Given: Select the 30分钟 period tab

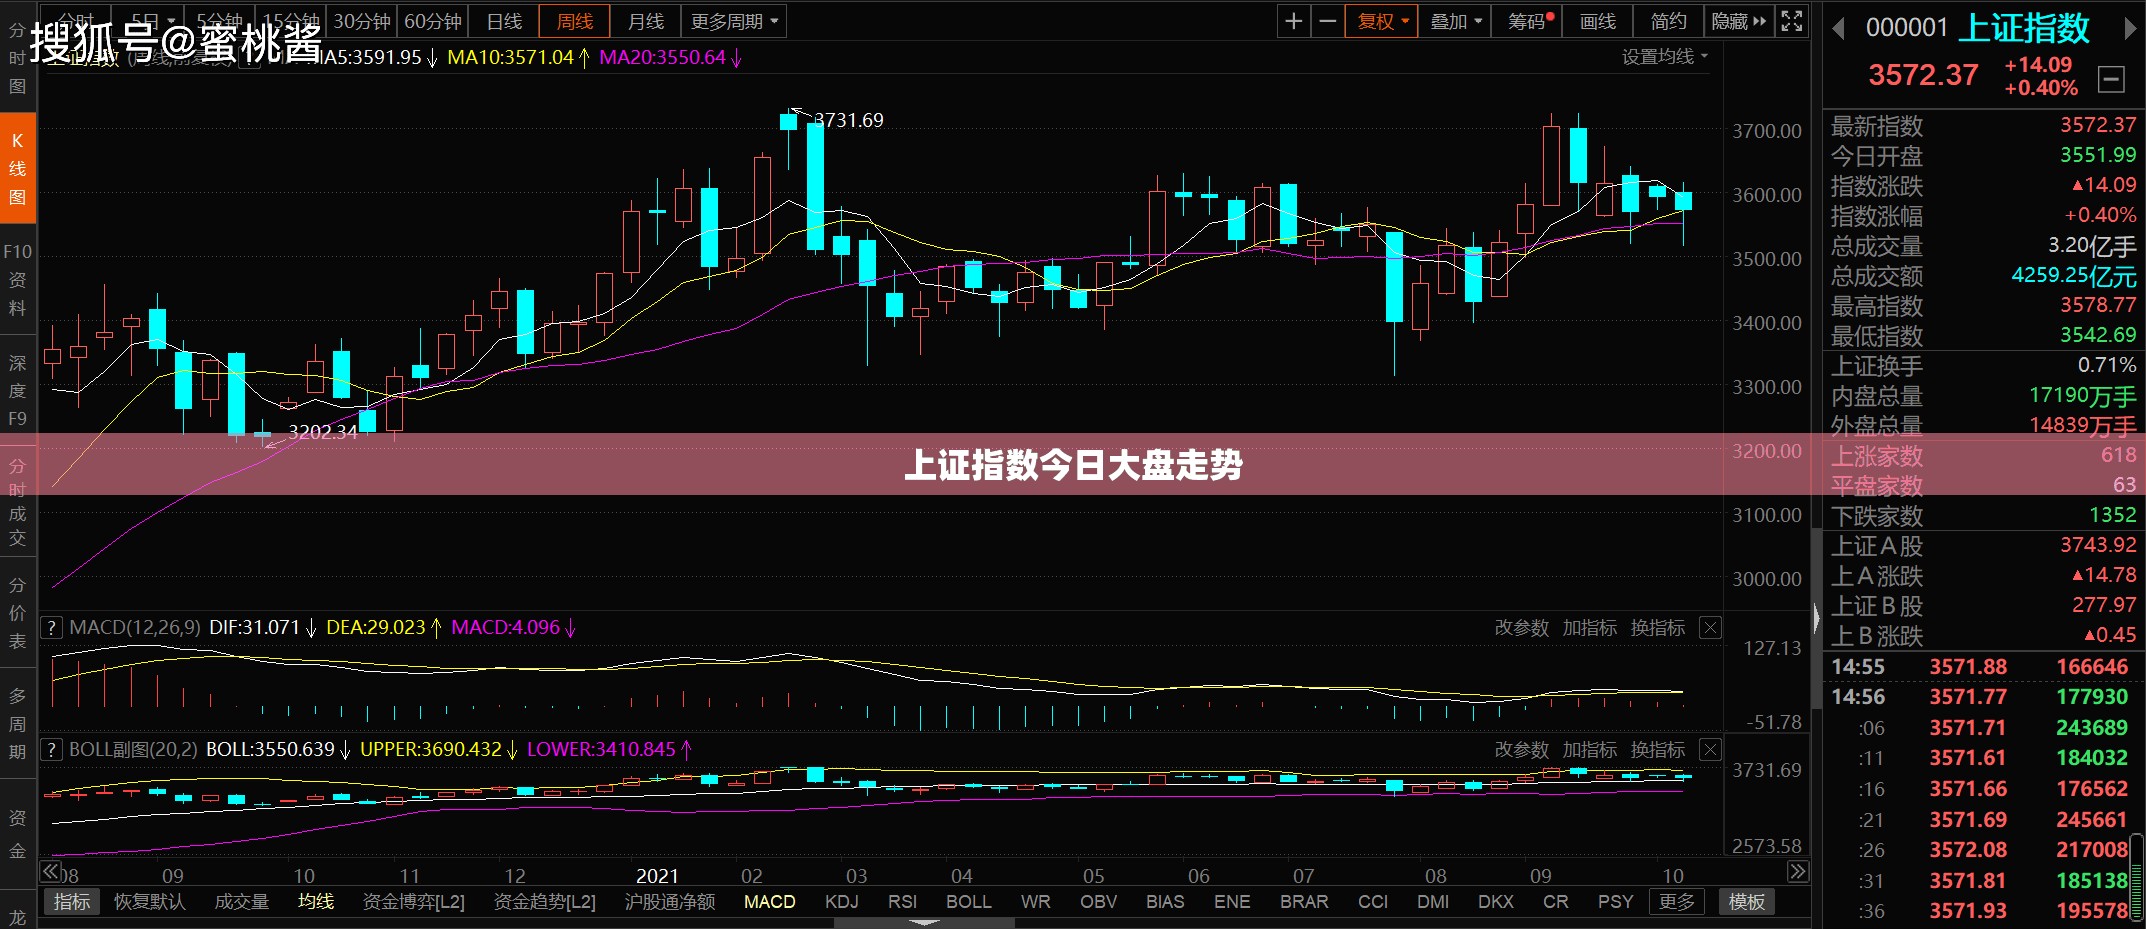Looking at the screenshot, I should tap(362, 21).
